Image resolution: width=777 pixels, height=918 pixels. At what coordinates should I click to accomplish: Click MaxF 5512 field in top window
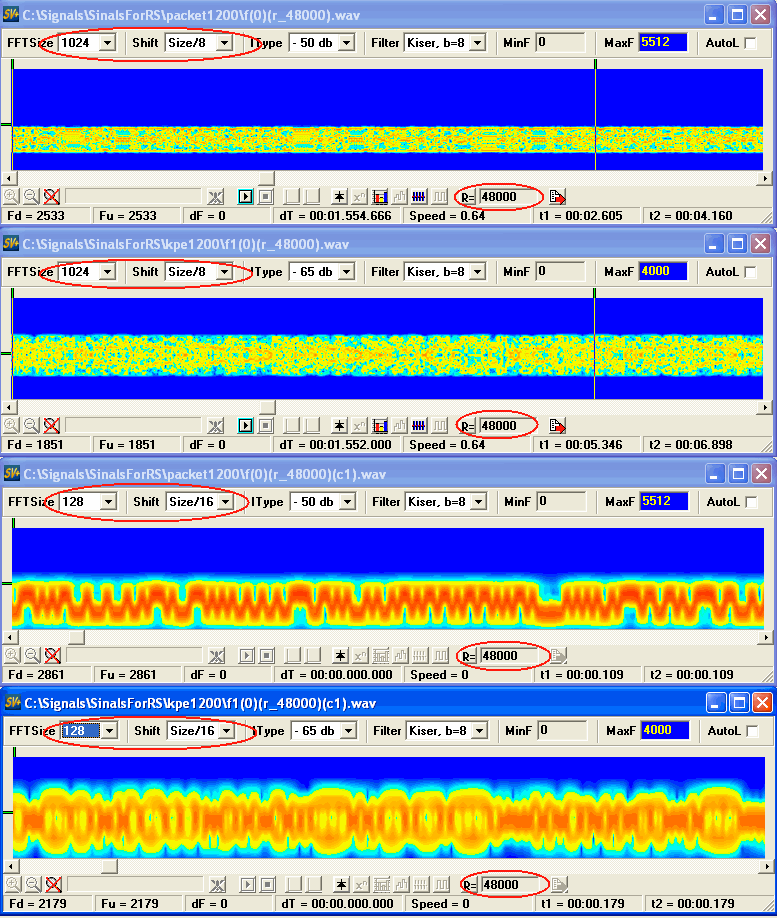[x=663, y=43]
